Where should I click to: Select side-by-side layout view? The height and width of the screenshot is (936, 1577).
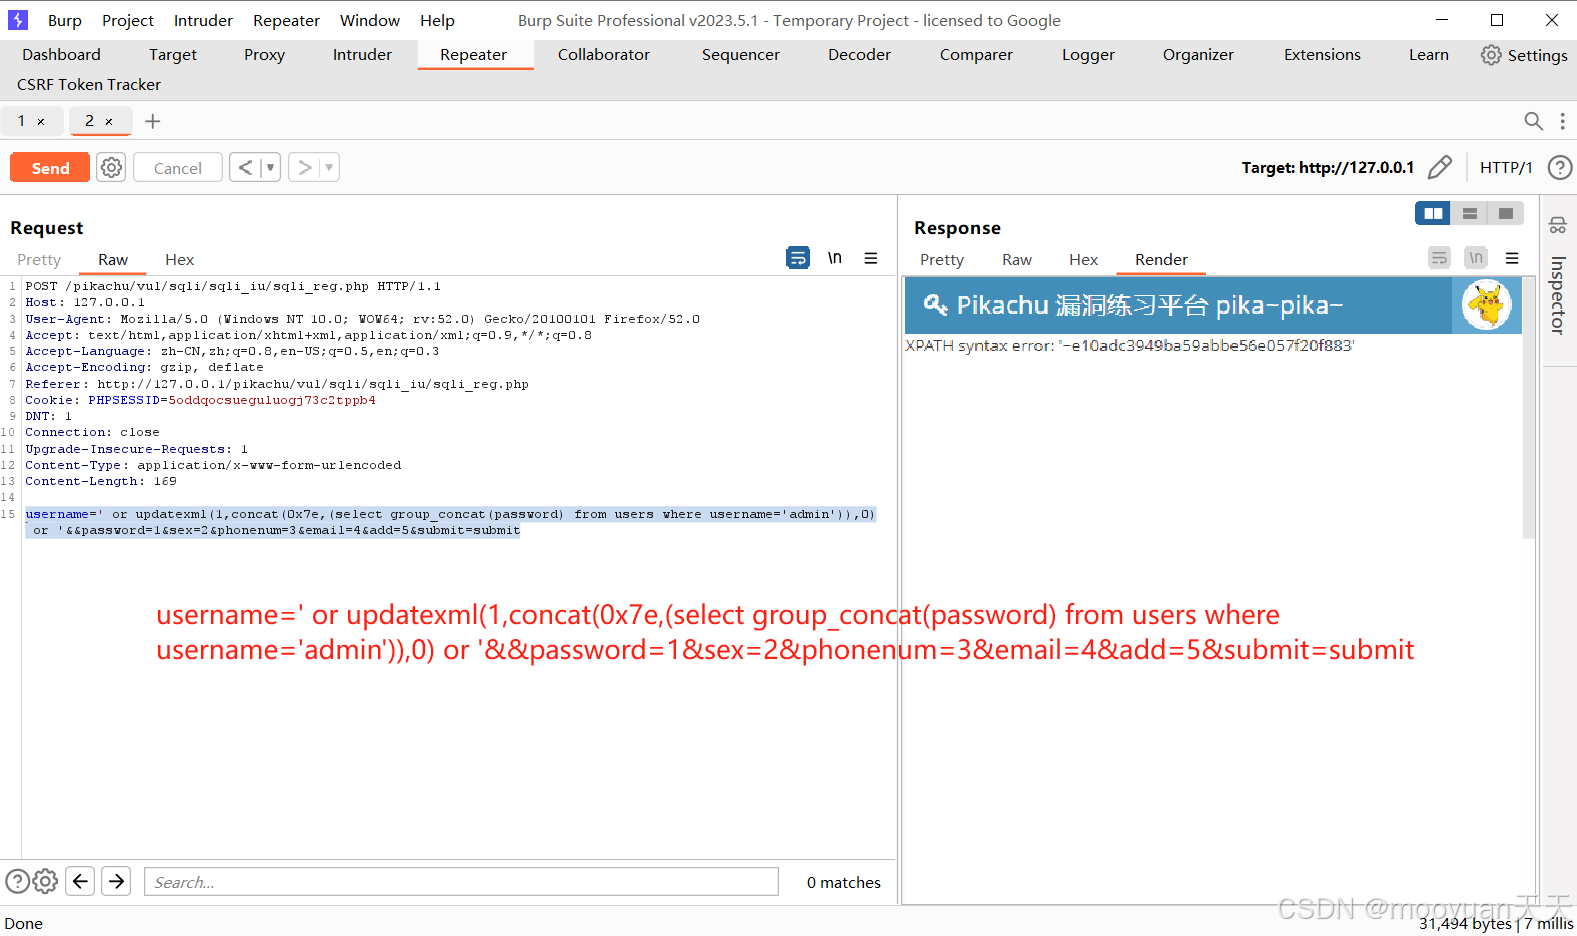1433,213
